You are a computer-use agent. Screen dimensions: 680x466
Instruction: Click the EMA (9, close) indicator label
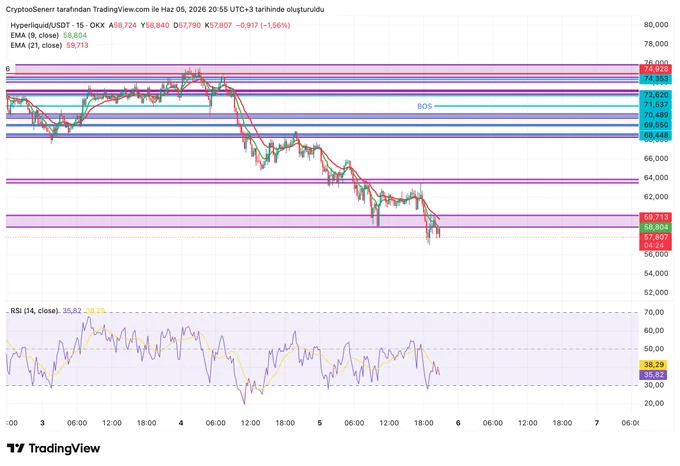(35, 36)
